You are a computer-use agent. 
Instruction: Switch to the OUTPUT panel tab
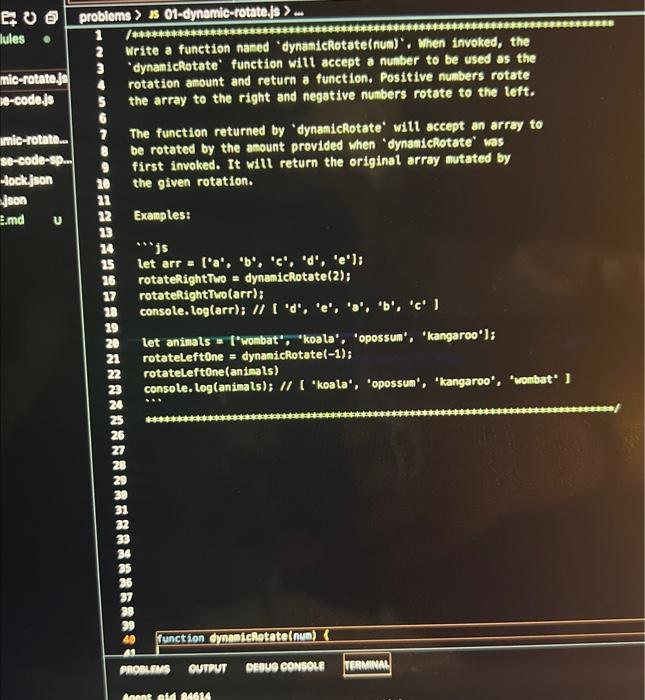pyautogui.click(x=208, y=668)
